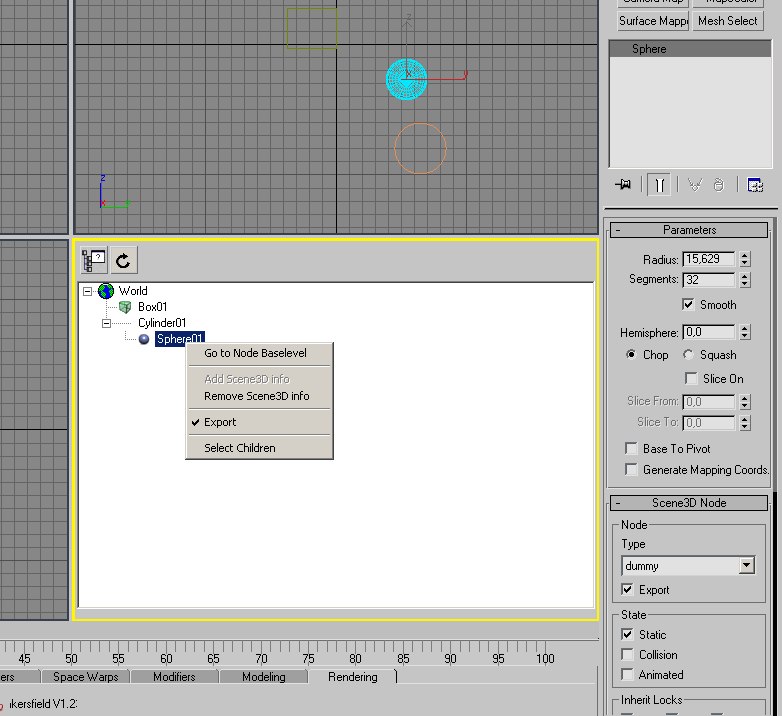
Task: Toggle Show End Result icon
Action: tap(658, 185)
